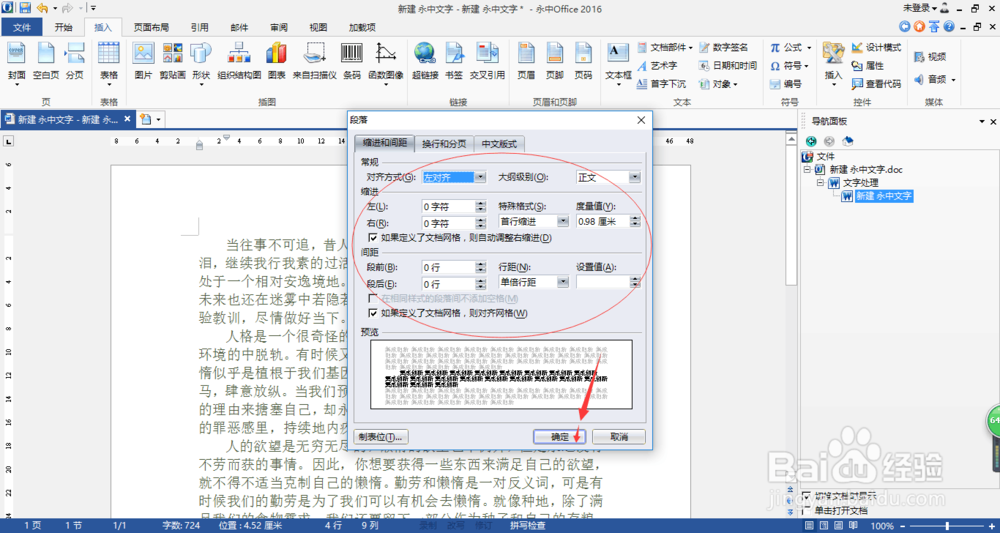Expand the 公式 formula dropdown
The height and width of the screenshot is (533, 1000).
tap(809, 48)
